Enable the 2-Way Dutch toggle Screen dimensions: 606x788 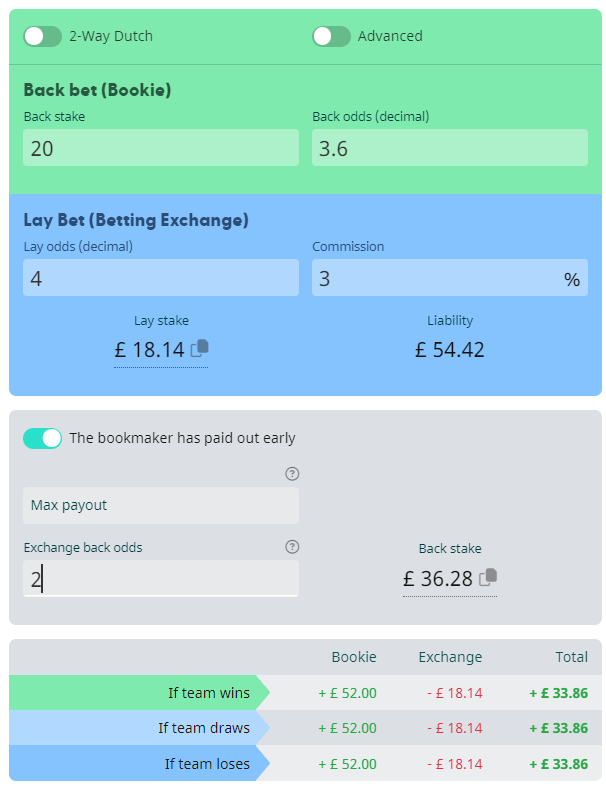[42, 36]
